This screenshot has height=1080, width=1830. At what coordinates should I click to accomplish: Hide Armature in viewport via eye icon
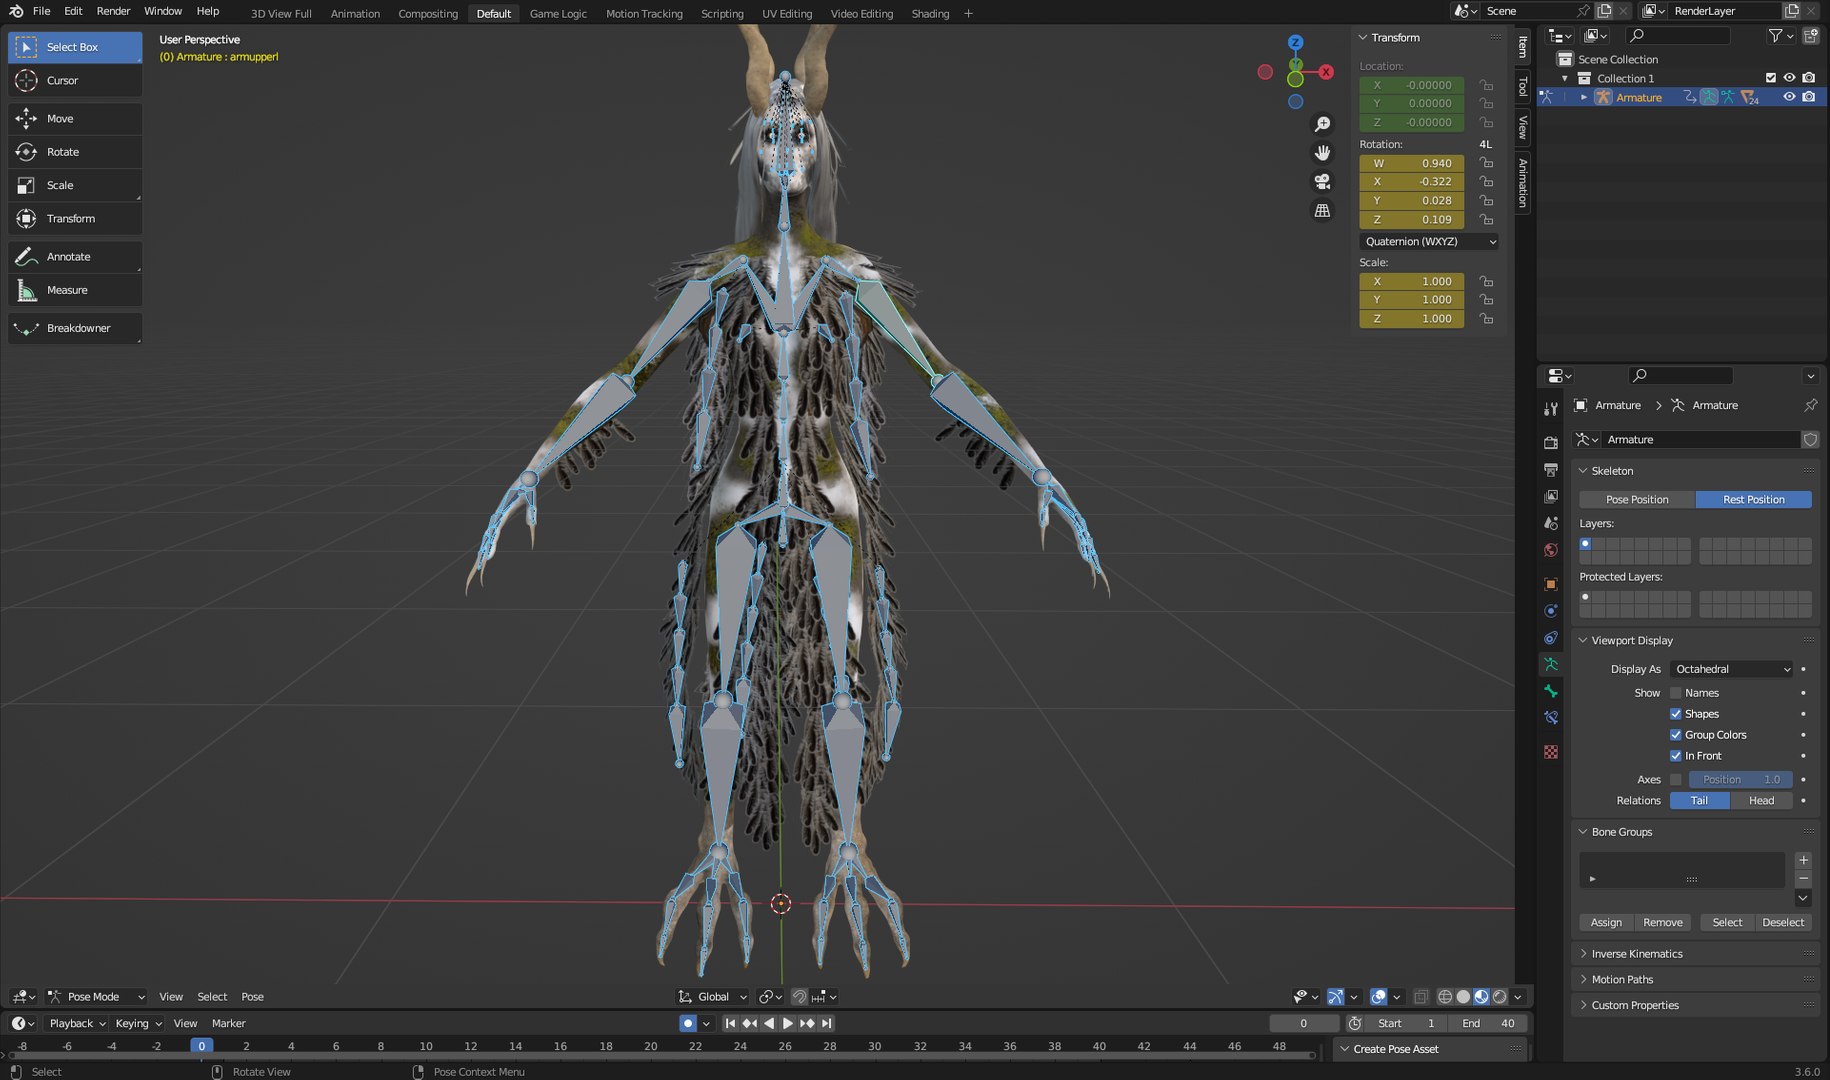pyautogui.click(x=1789, y=97)
